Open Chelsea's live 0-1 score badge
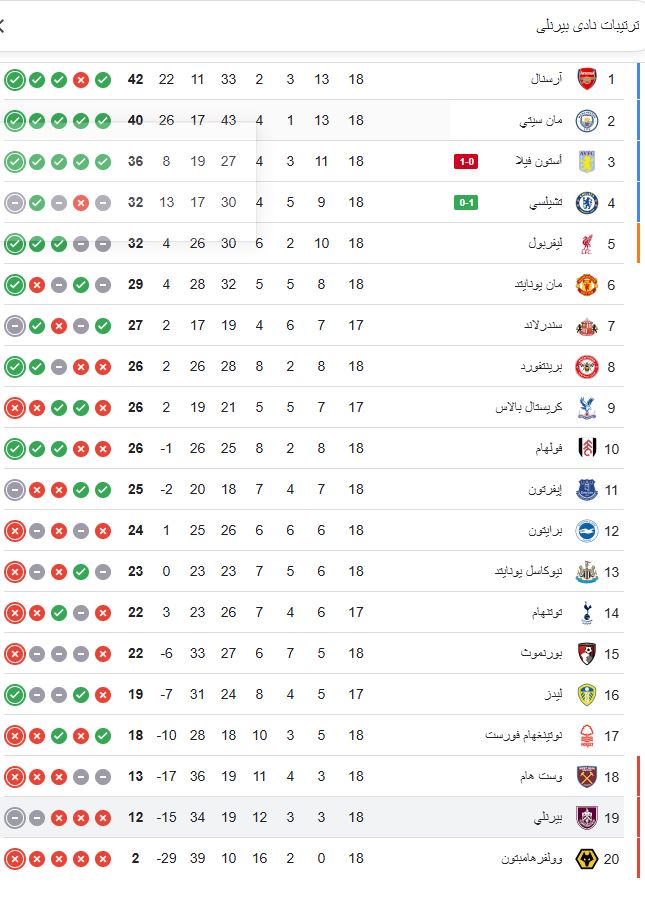This screenshot has width=645, height=902. tap(465, 203)
